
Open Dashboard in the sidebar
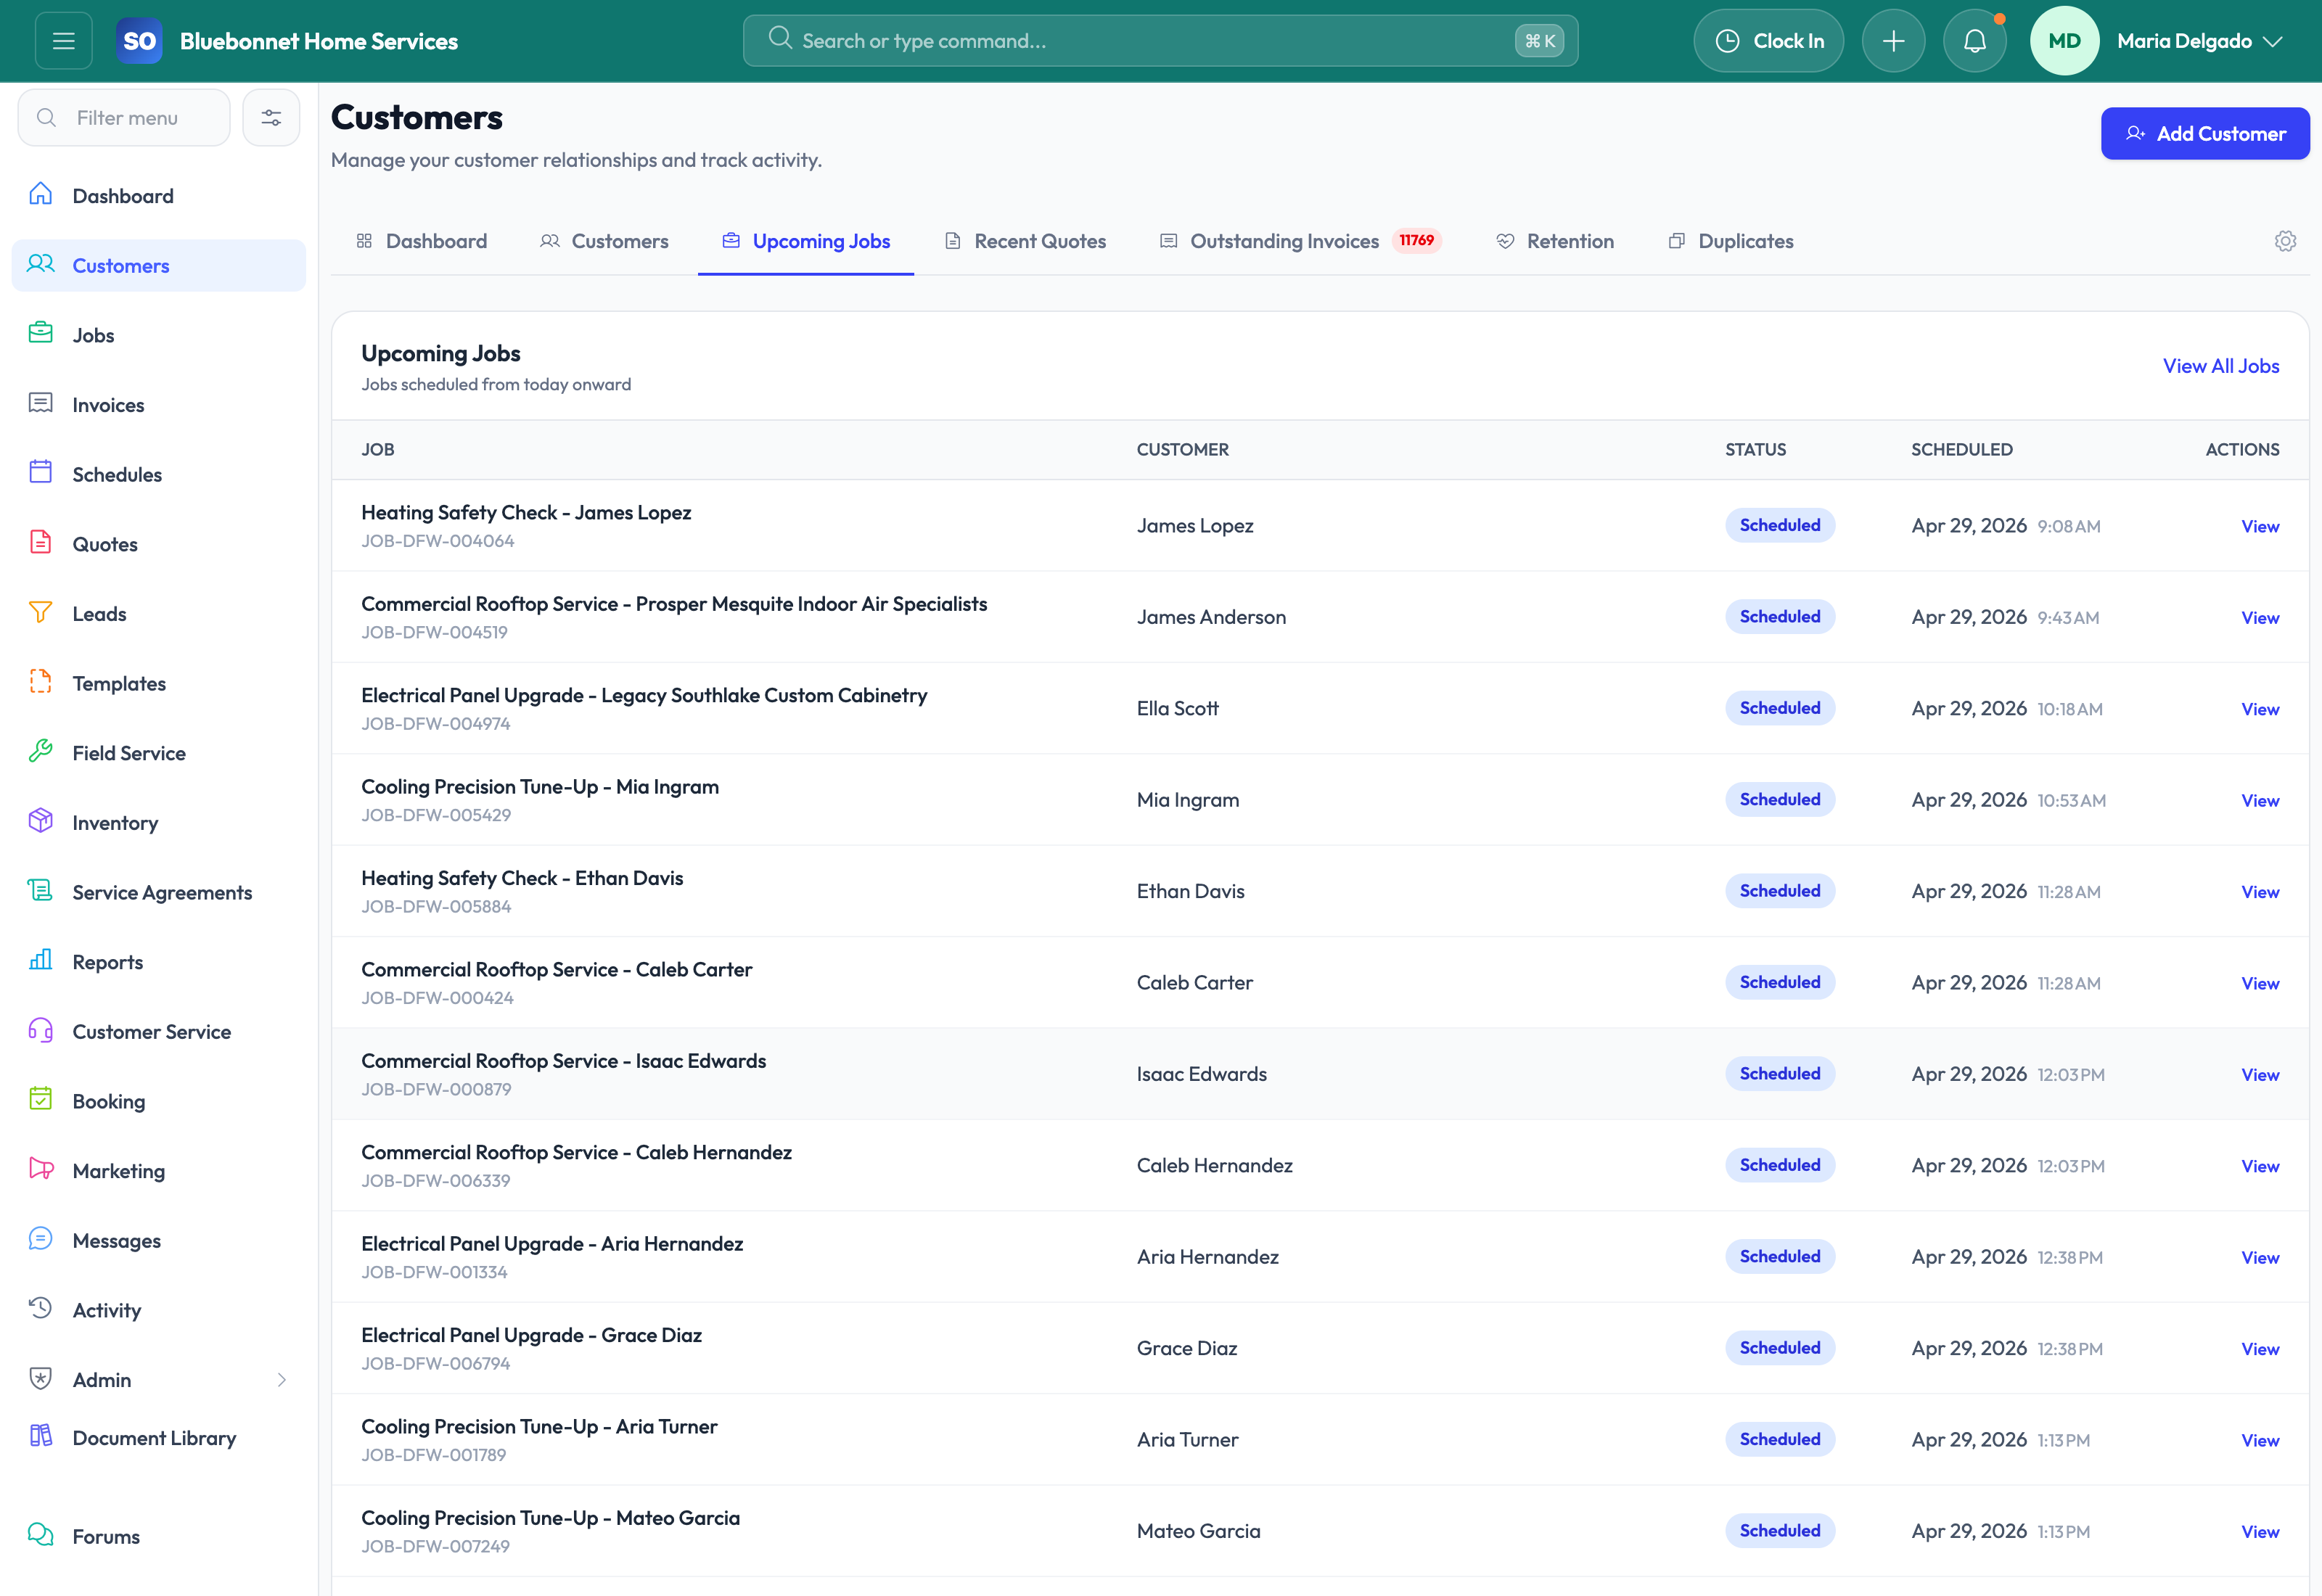(159, 196)
